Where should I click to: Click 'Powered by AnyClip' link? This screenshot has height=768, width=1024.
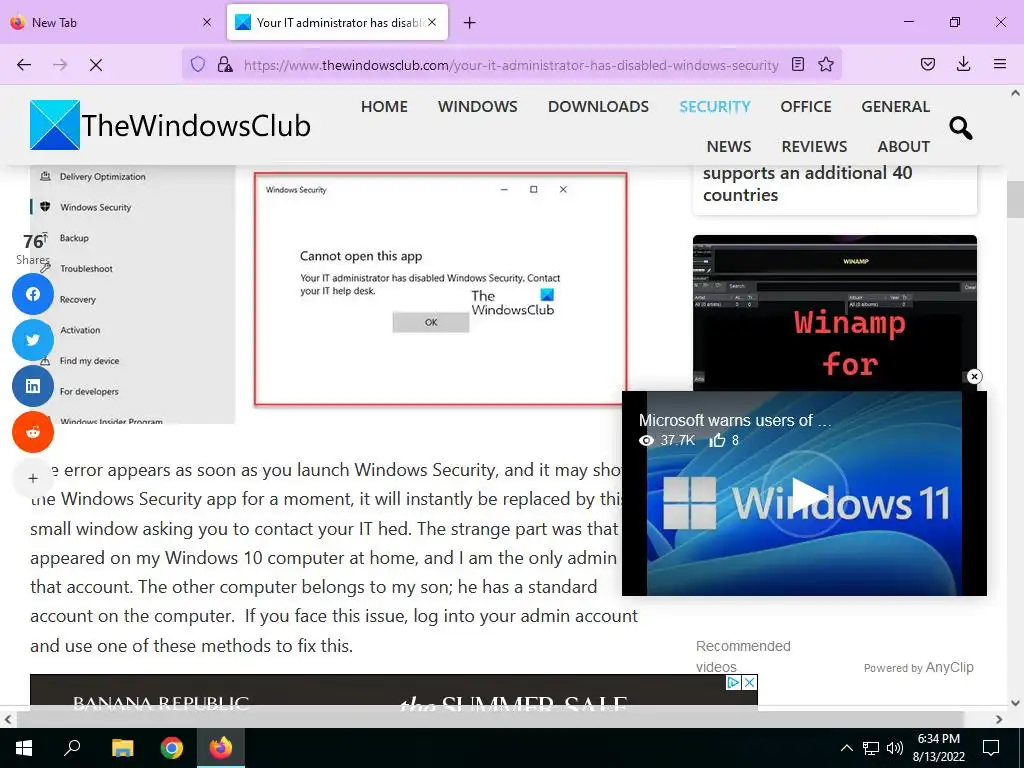(x=918, y=667)
